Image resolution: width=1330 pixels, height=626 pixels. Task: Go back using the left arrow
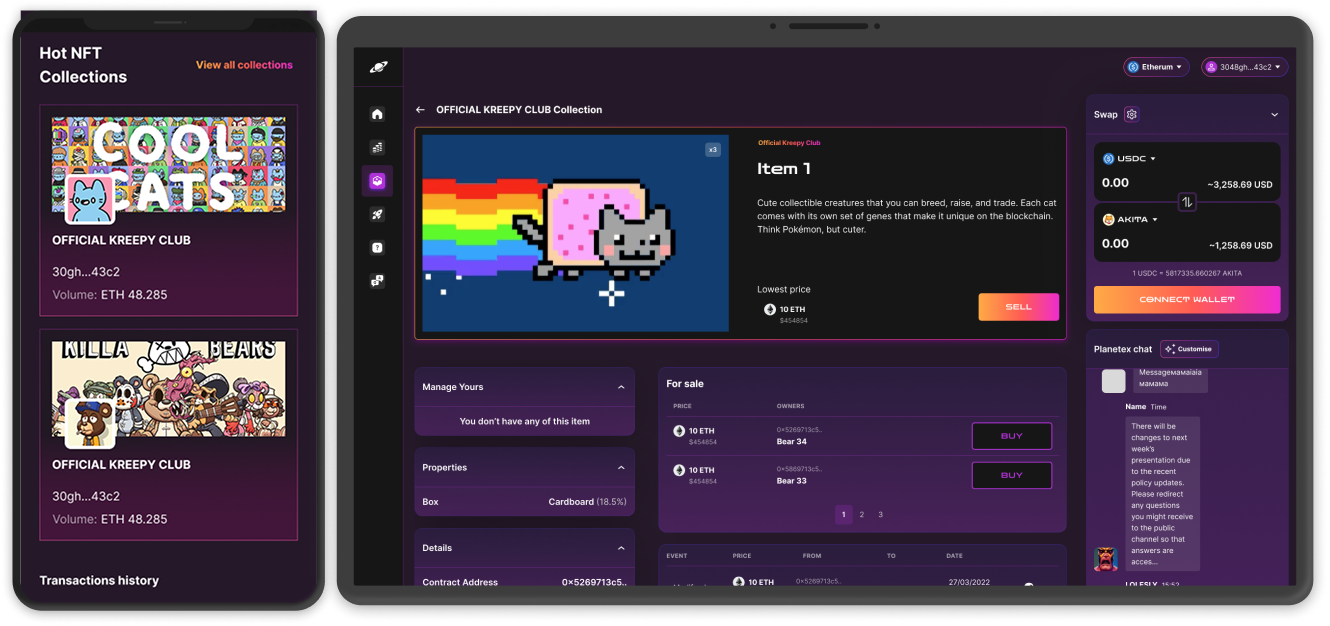point(420,110)
